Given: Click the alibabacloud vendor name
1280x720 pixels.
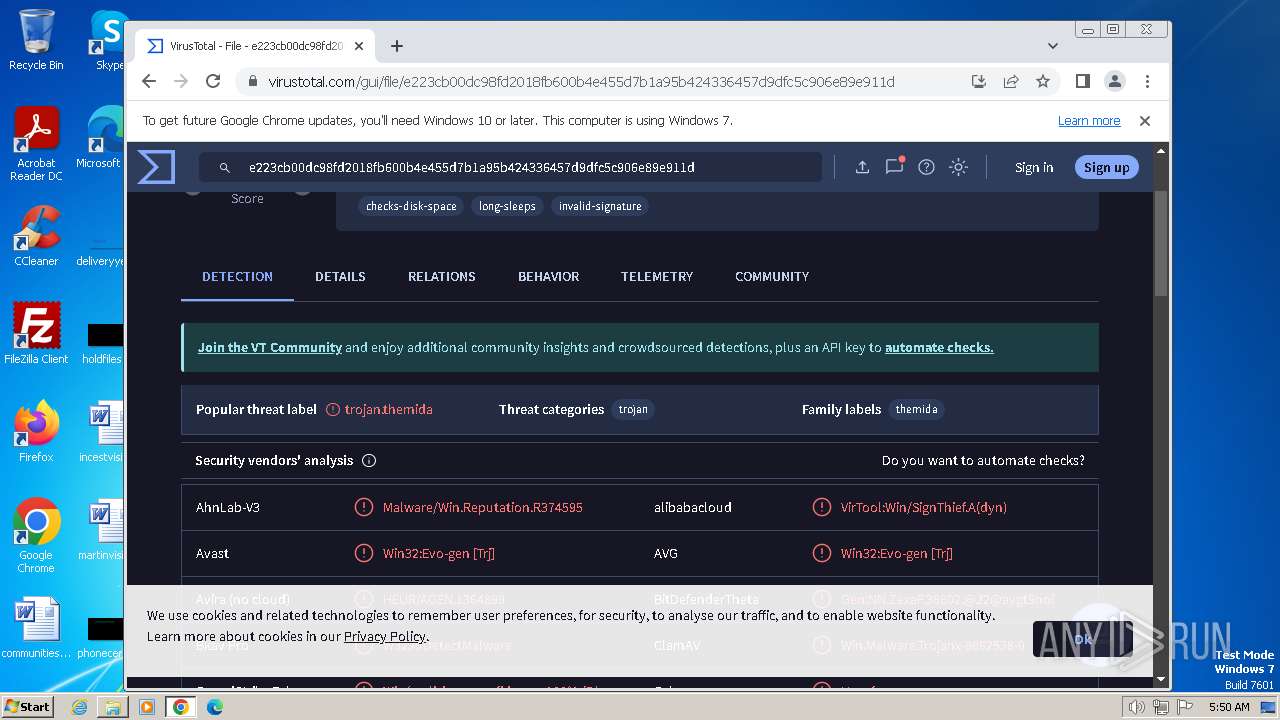Looking at the screenshot, I should (693, 508).
